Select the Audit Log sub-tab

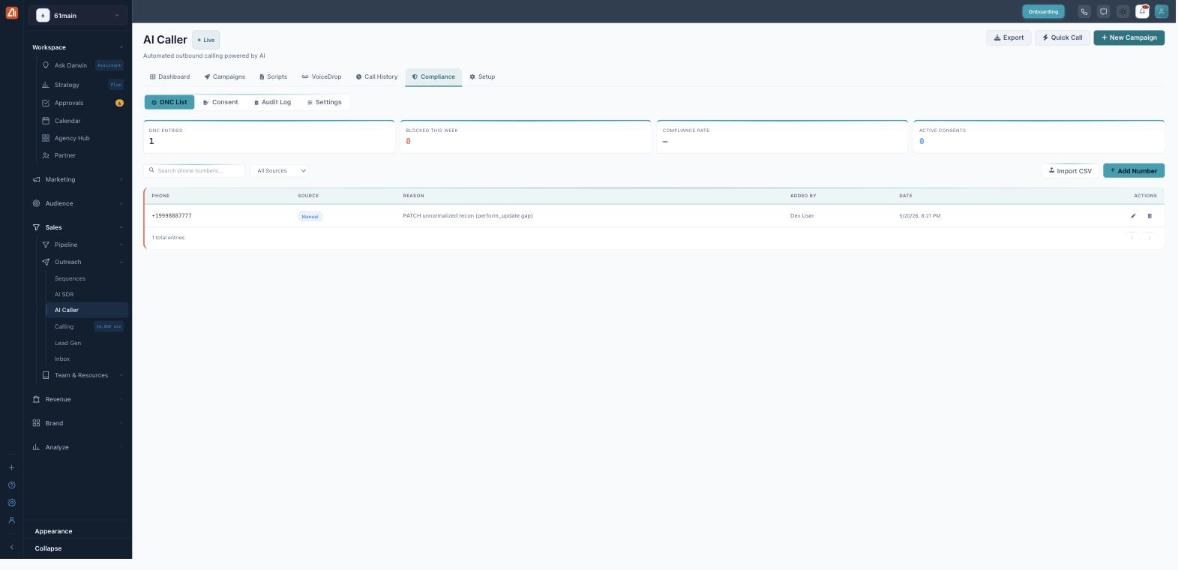click(272, 102)
